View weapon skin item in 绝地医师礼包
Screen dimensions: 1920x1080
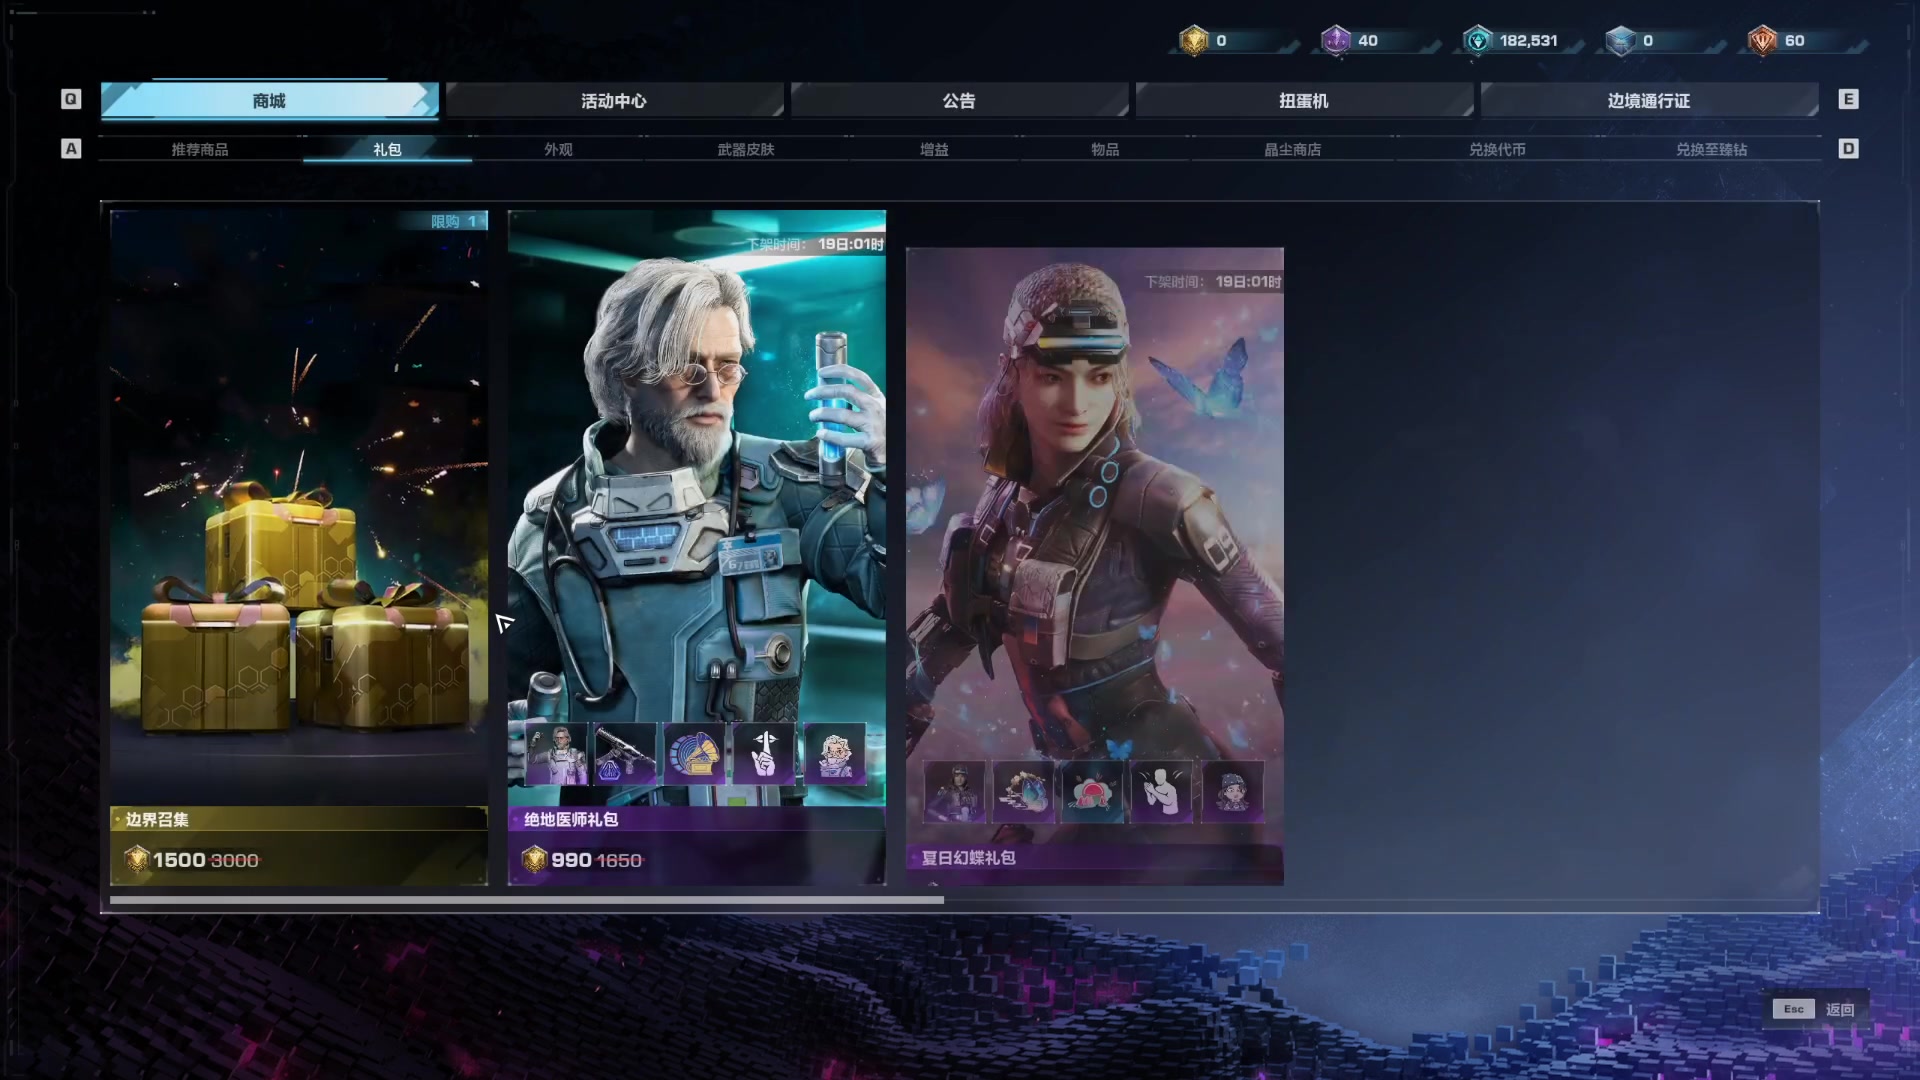click(626, 754)
